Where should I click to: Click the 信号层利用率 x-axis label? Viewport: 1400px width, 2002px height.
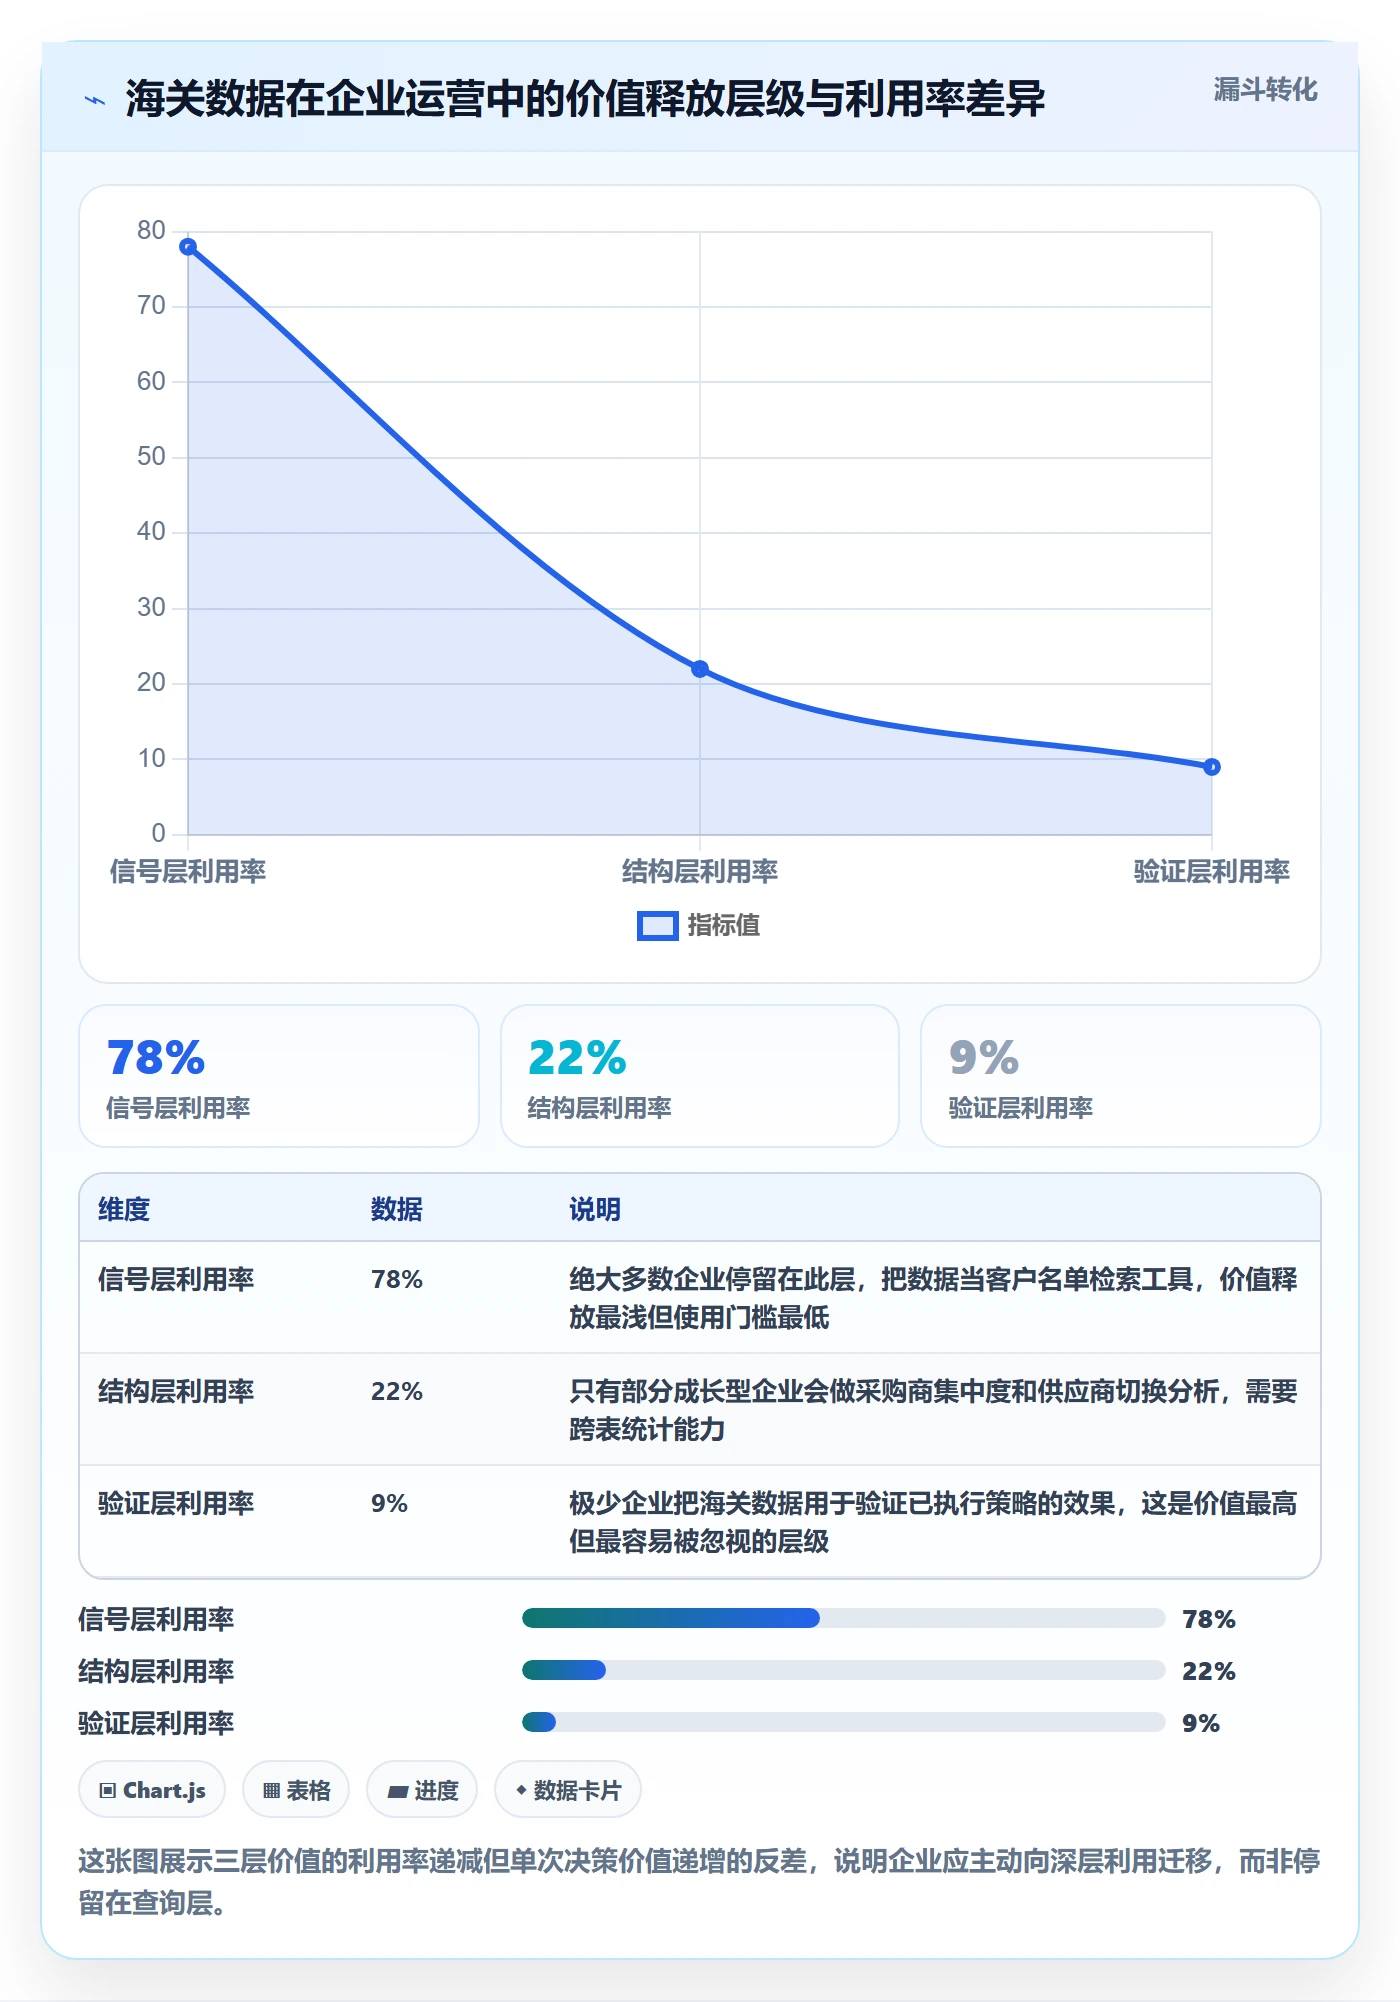pyautogui.click(x=188, y=871)
